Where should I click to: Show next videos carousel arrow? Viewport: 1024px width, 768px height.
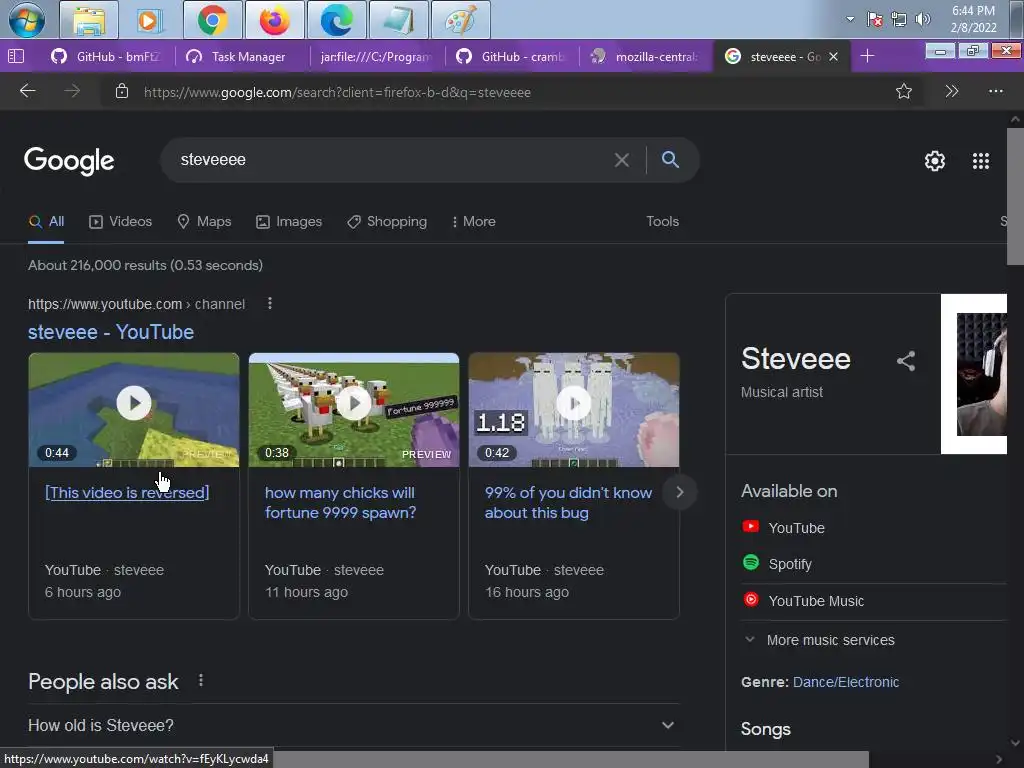(x=679, y=492)
